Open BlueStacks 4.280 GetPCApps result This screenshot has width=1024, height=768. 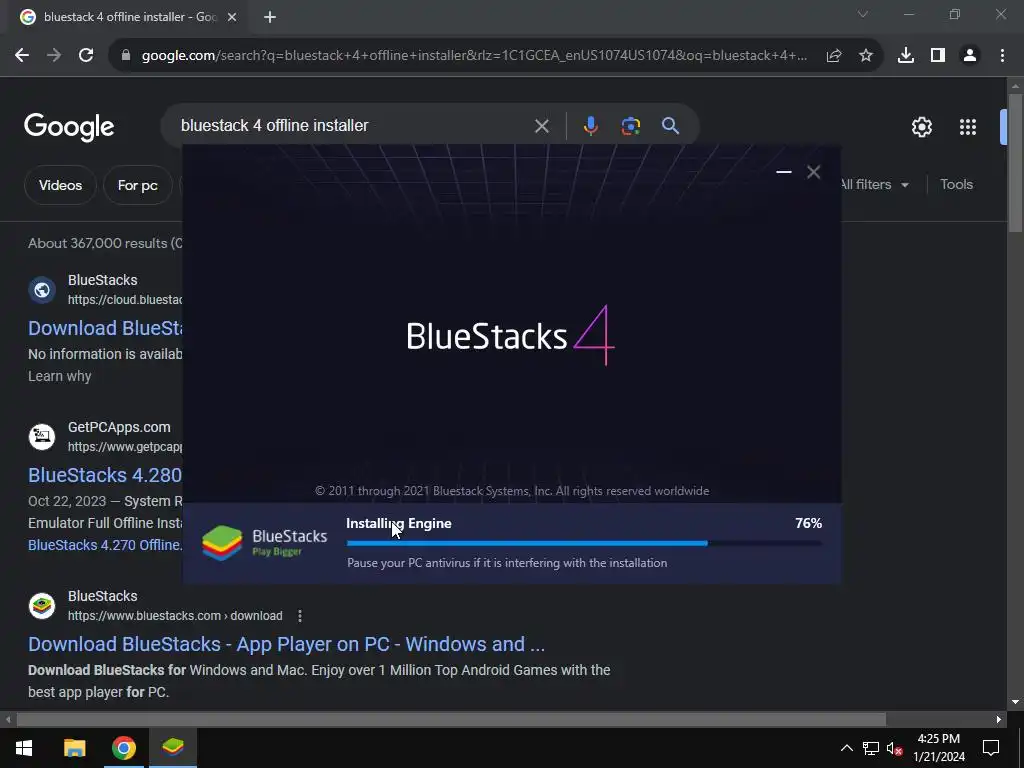(x=105, y=475)
